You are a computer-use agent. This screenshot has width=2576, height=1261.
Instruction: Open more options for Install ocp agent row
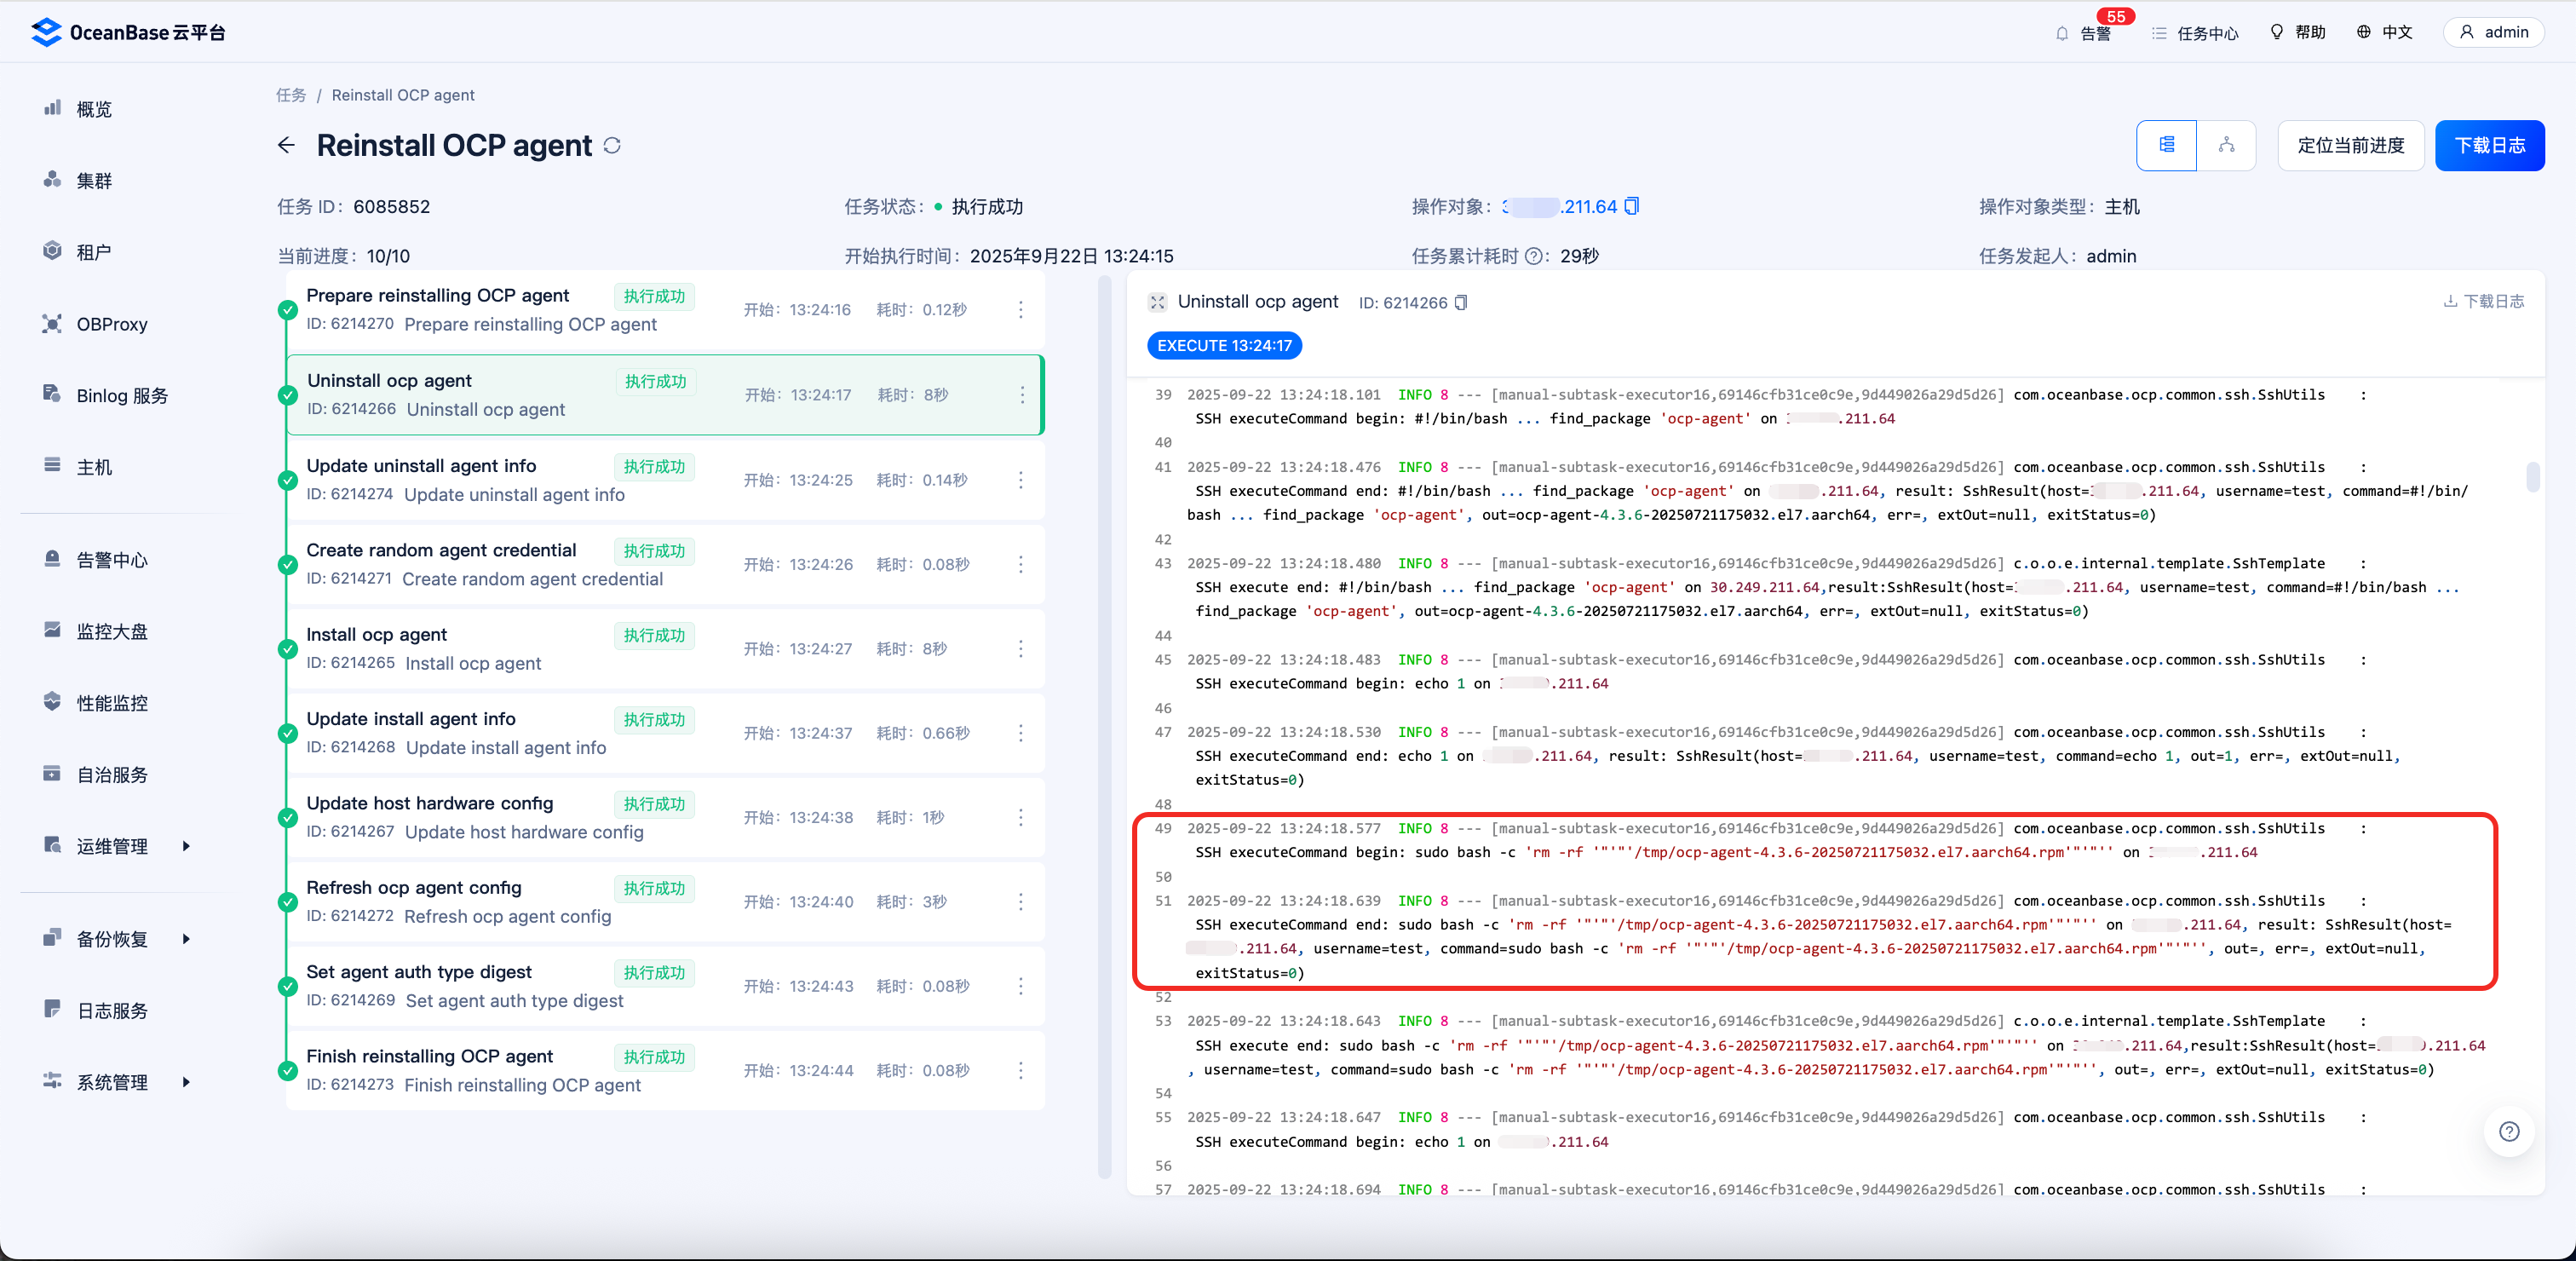(1021, 649)
